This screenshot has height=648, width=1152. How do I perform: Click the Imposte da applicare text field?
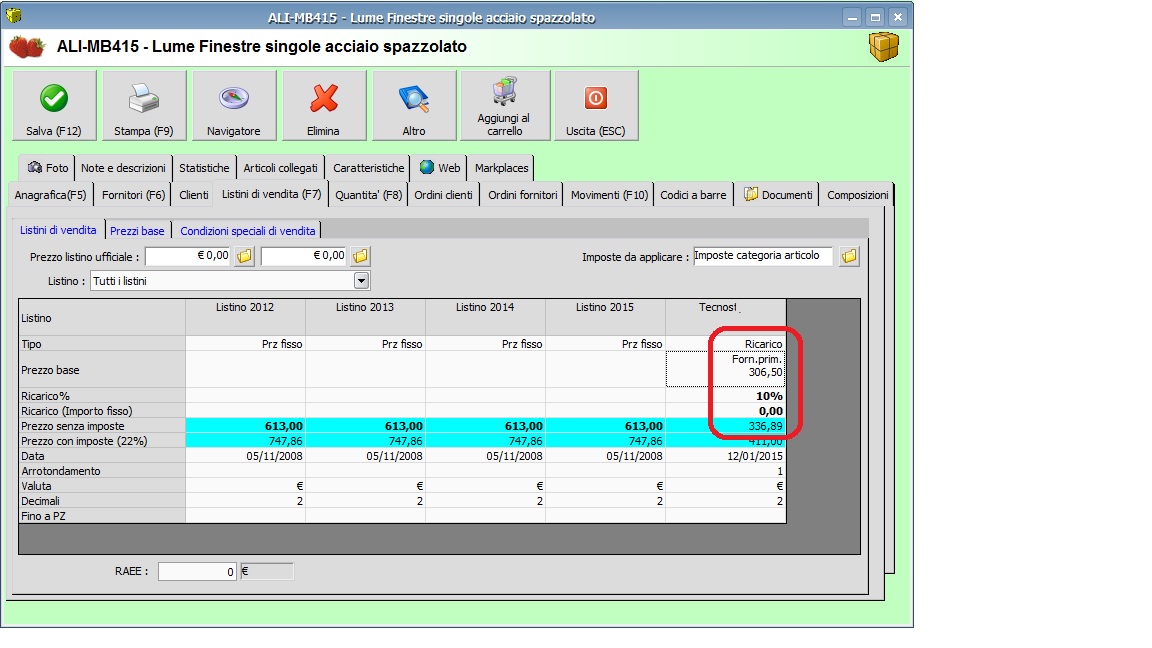pyautogui.click(x=762, y=256)
